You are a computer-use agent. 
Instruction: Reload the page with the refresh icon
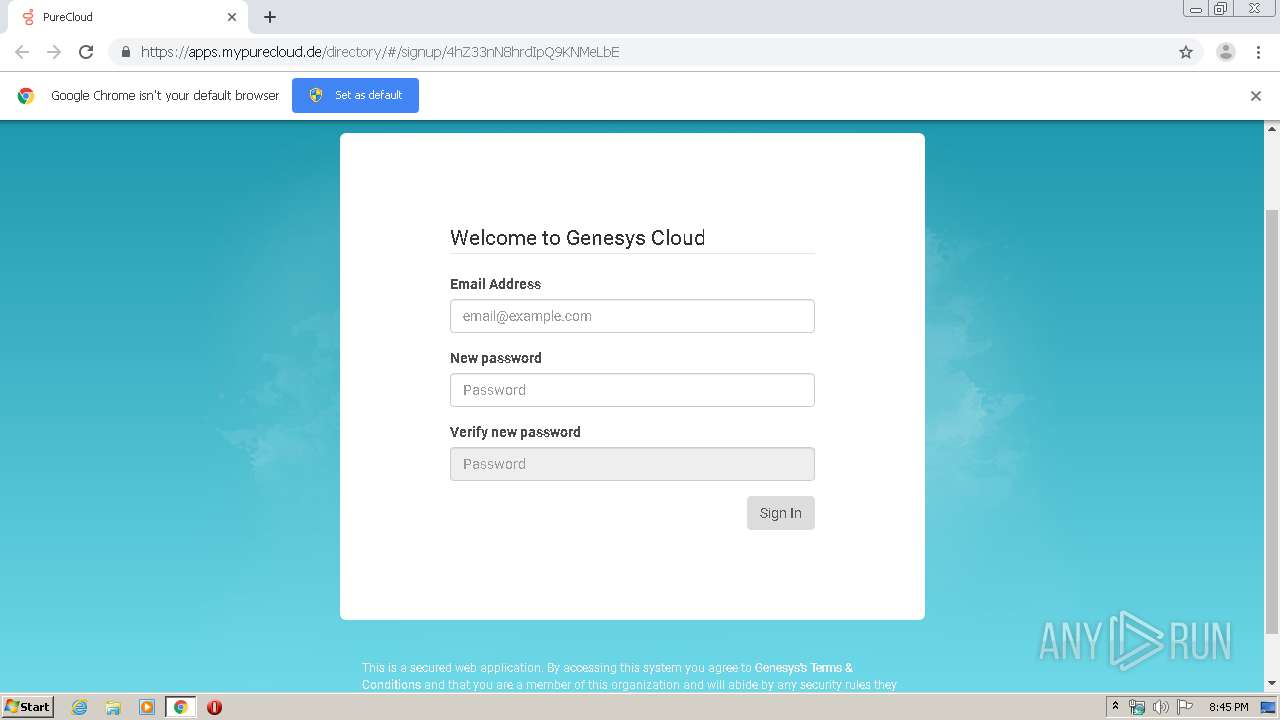(x=86, y=52)
